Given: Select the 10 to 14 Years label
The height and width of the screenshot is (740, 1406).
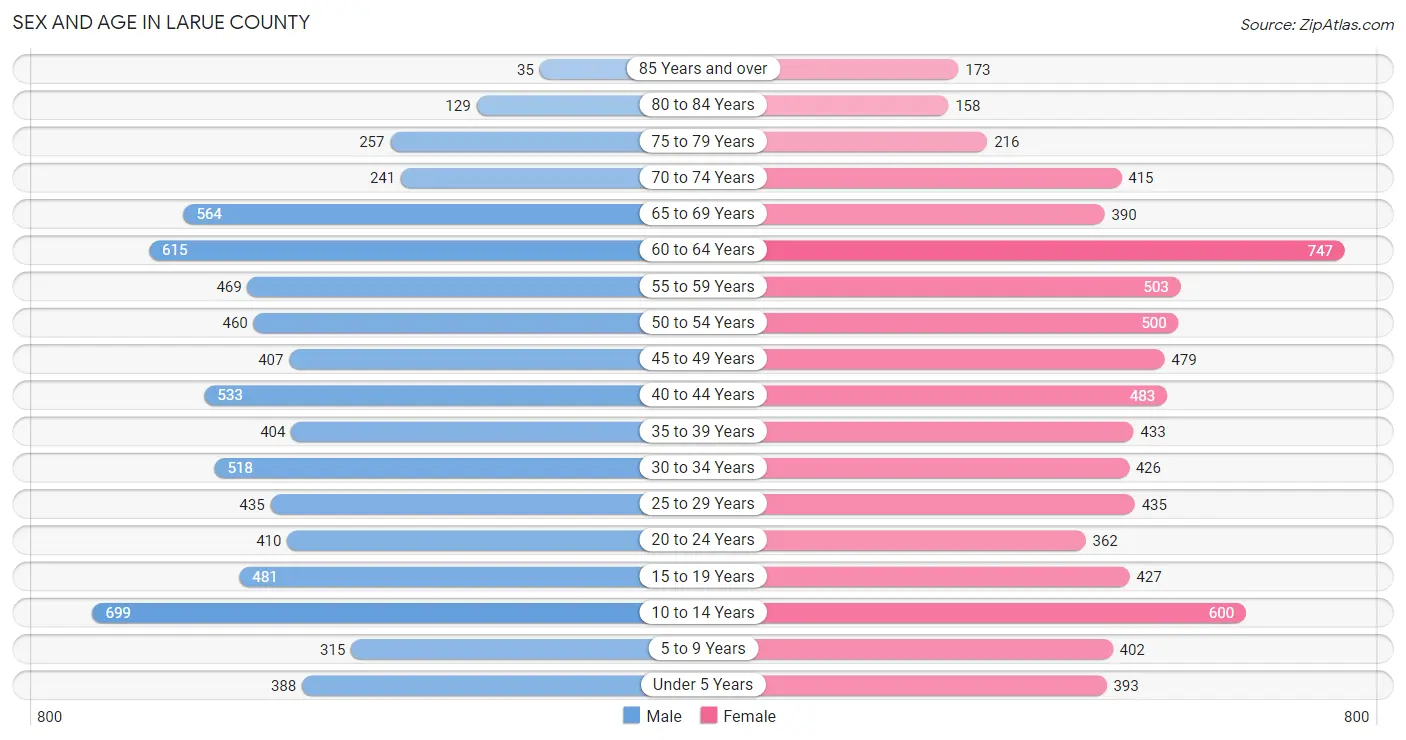Looking at the screenshot, I should pyautogui.click(x=703, y=612).
